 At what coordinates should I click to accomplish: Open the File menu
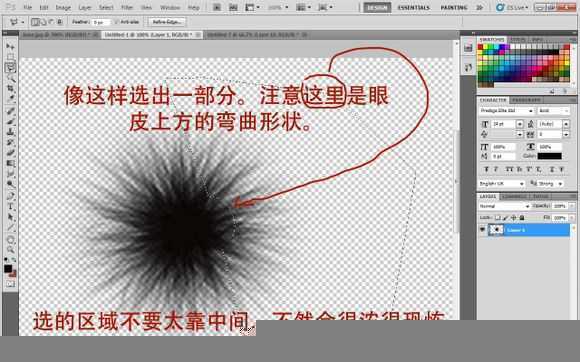(27, 7)
